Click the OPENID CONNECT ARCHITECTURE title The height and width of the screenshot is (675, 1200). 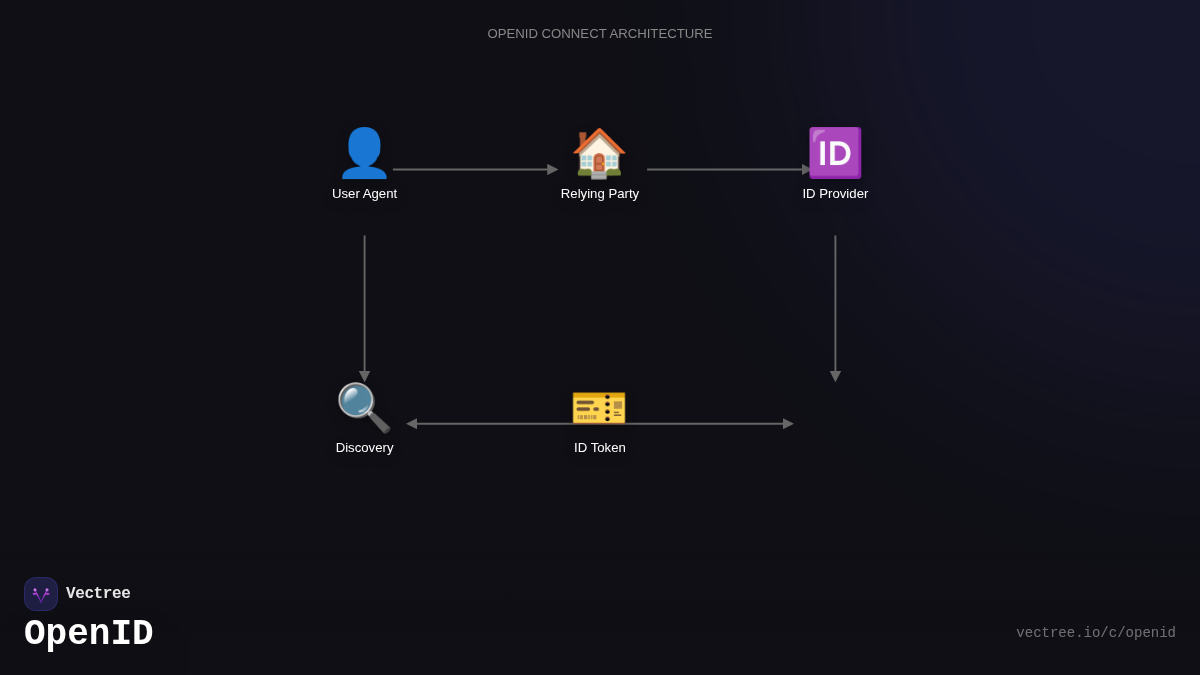tap(599, 33)
